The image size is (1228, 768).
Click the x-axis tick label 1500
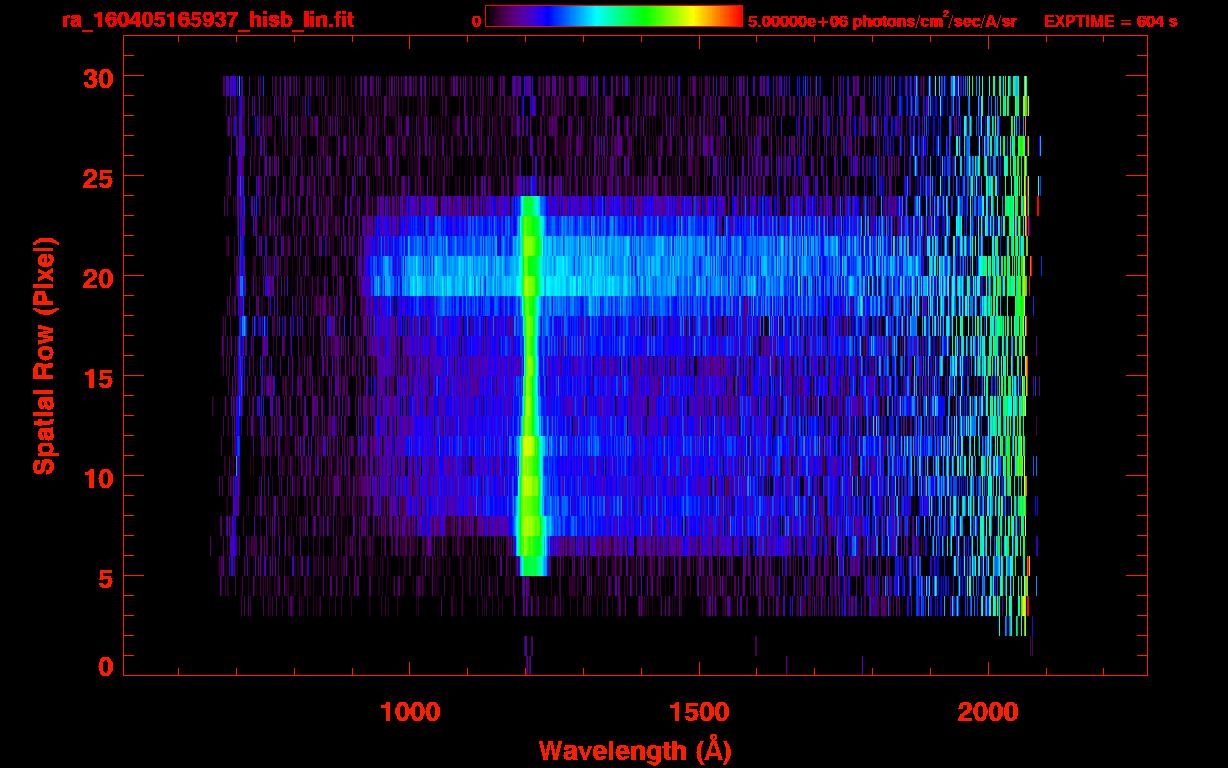tap(699, 712)
